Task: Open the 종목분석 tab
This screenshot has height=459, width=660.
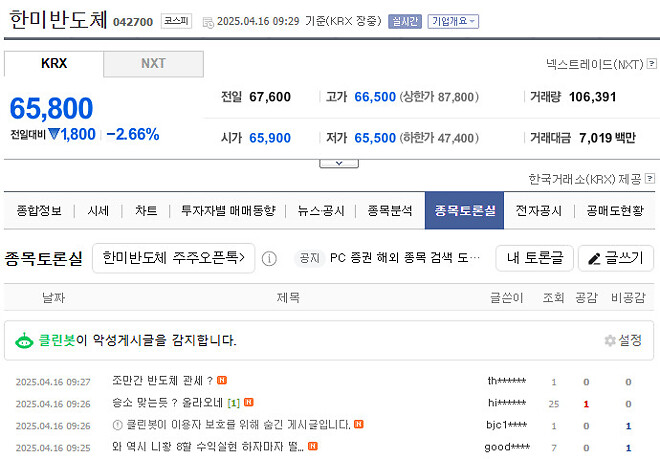Action: [390, 211]
